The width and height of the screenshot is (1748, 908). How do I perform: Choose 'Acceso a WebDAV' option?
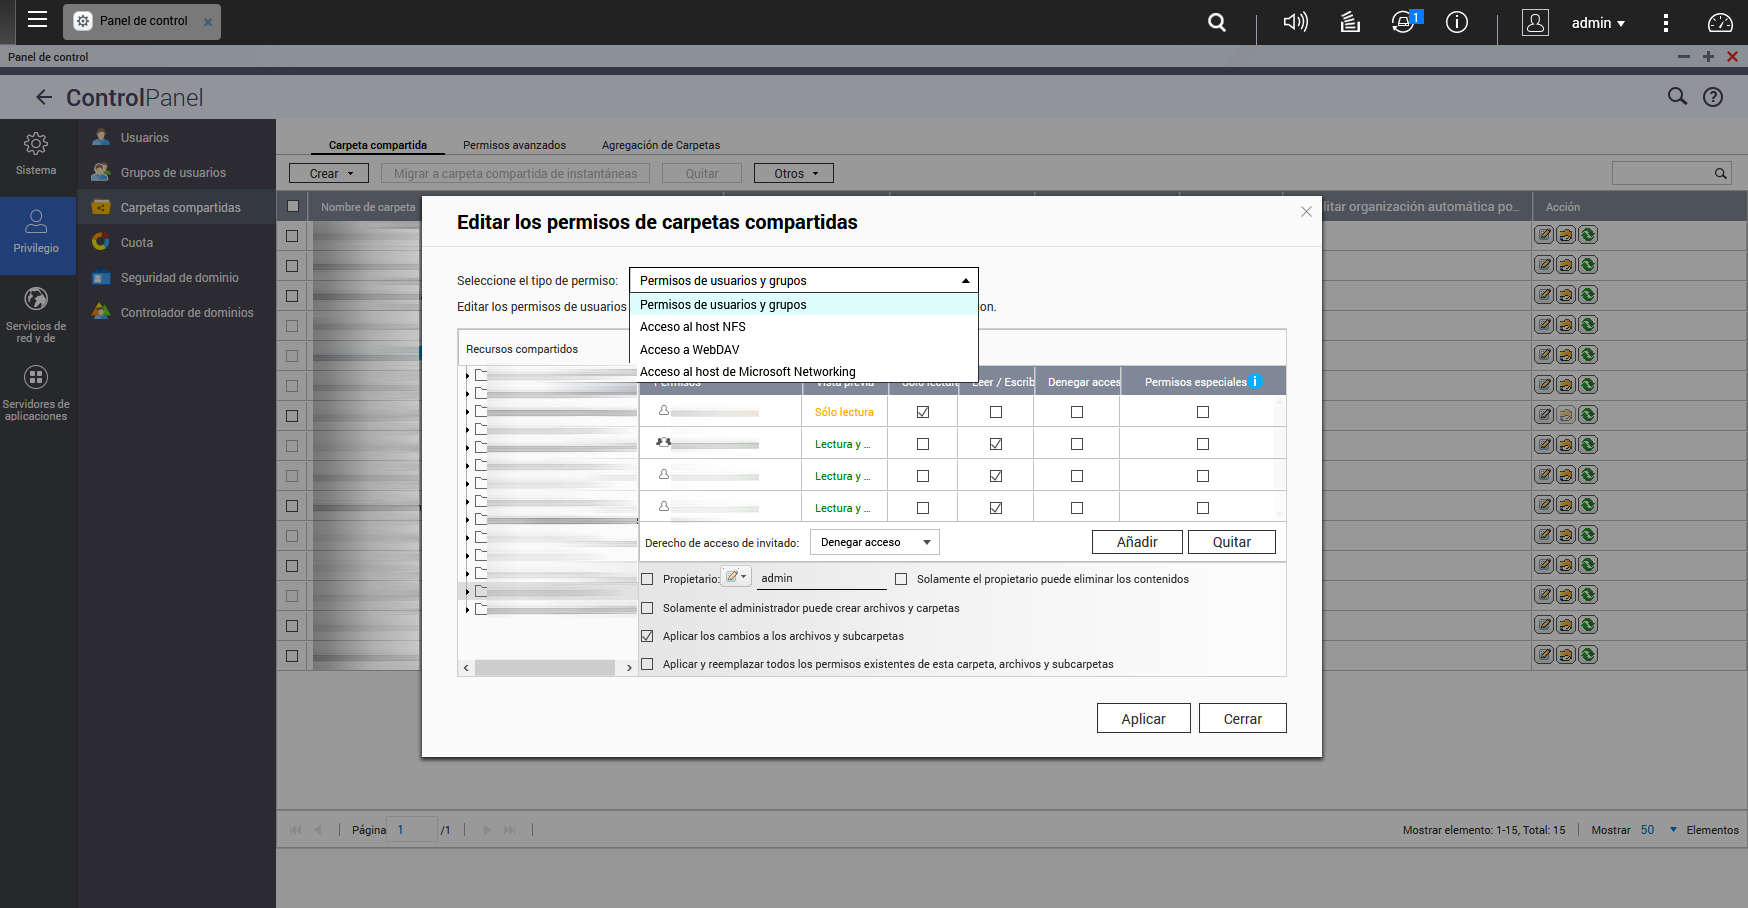click(803, 350)
